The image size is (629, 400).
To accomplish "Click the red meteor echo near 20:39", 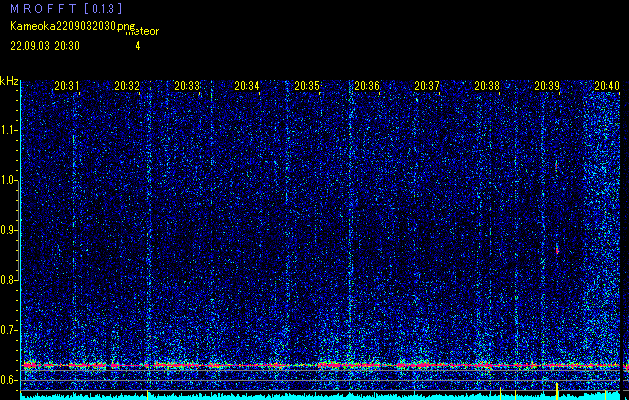I will 557,250.
